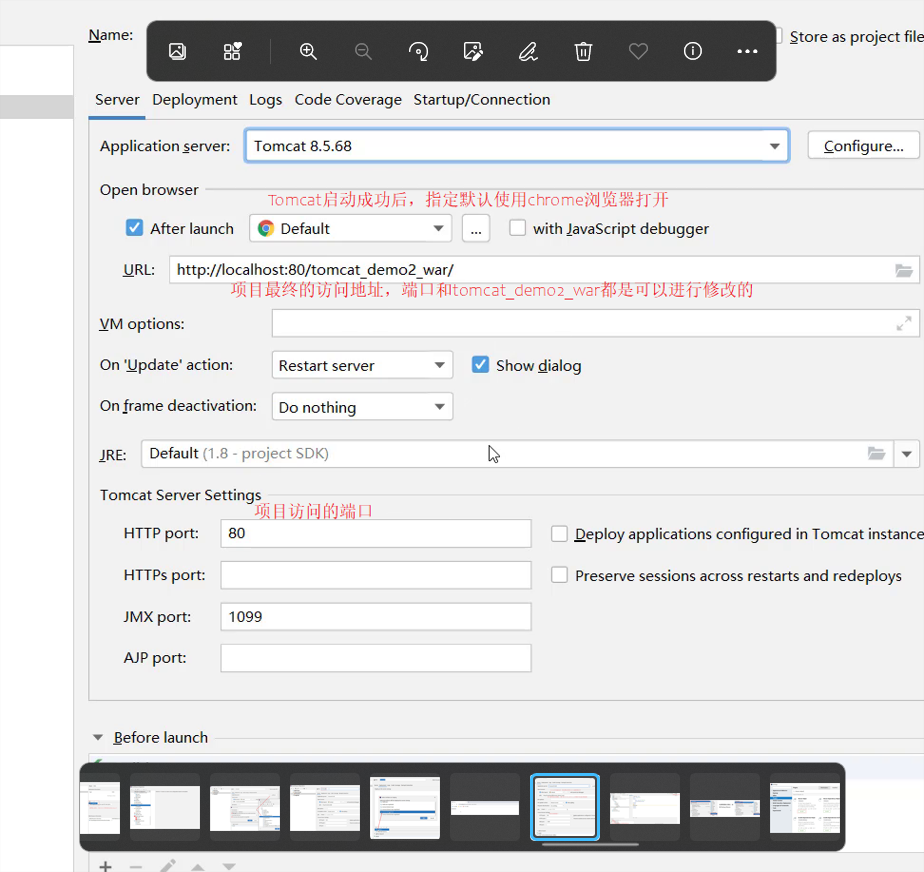Select the third filmstrip thumbnail
Image resolution: width=924 pixels, height=872 pixels.
[x=245, y=807]
